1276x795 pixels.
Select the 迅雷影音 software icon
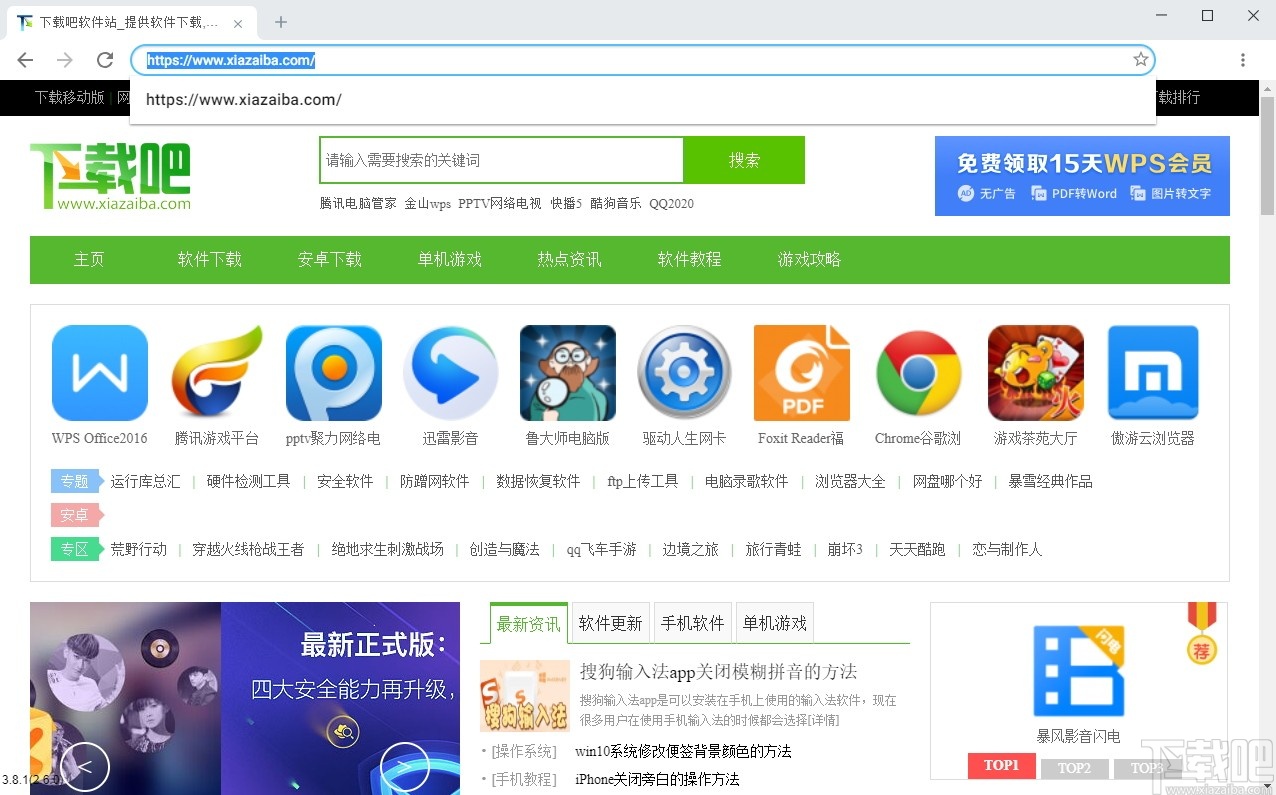(x=450, y=372)
